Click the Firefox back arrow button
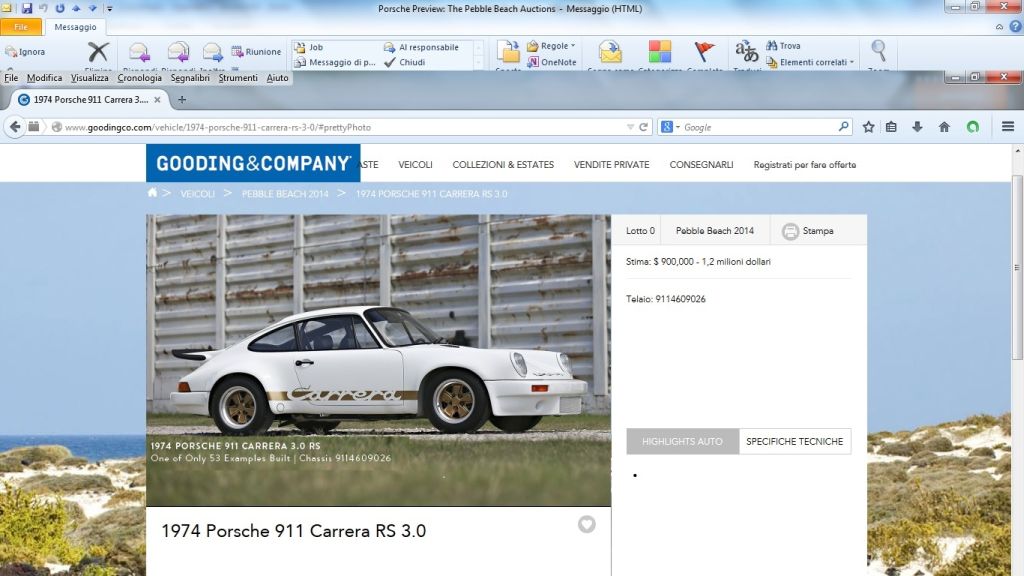1024x576 pixels. (15, 127)
